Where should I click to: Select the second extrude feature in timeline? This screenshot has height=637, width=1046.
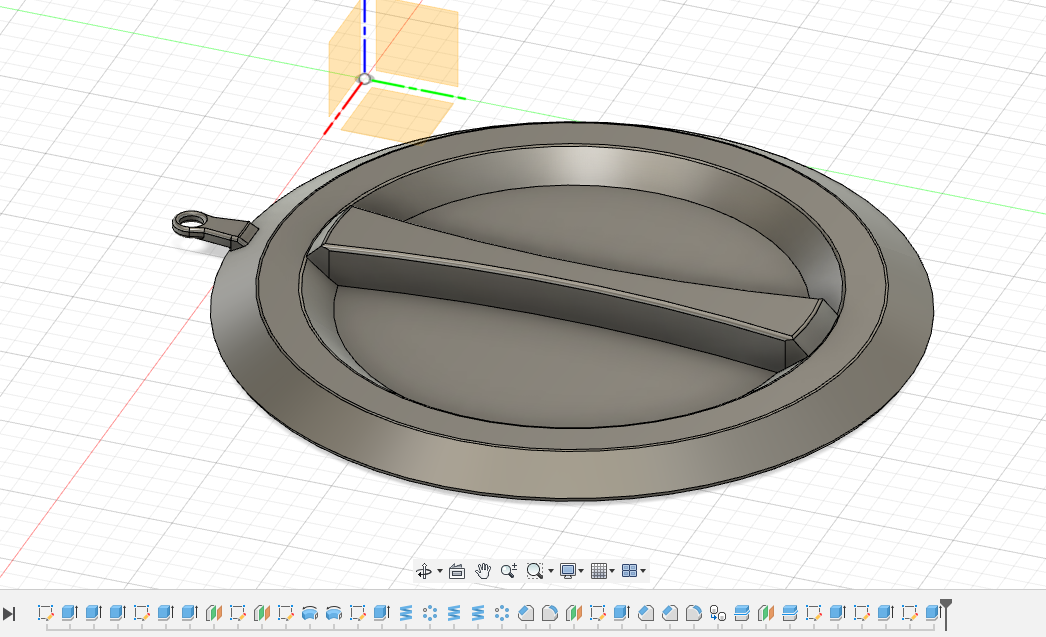pyautogui.click(x=93, y=613)
